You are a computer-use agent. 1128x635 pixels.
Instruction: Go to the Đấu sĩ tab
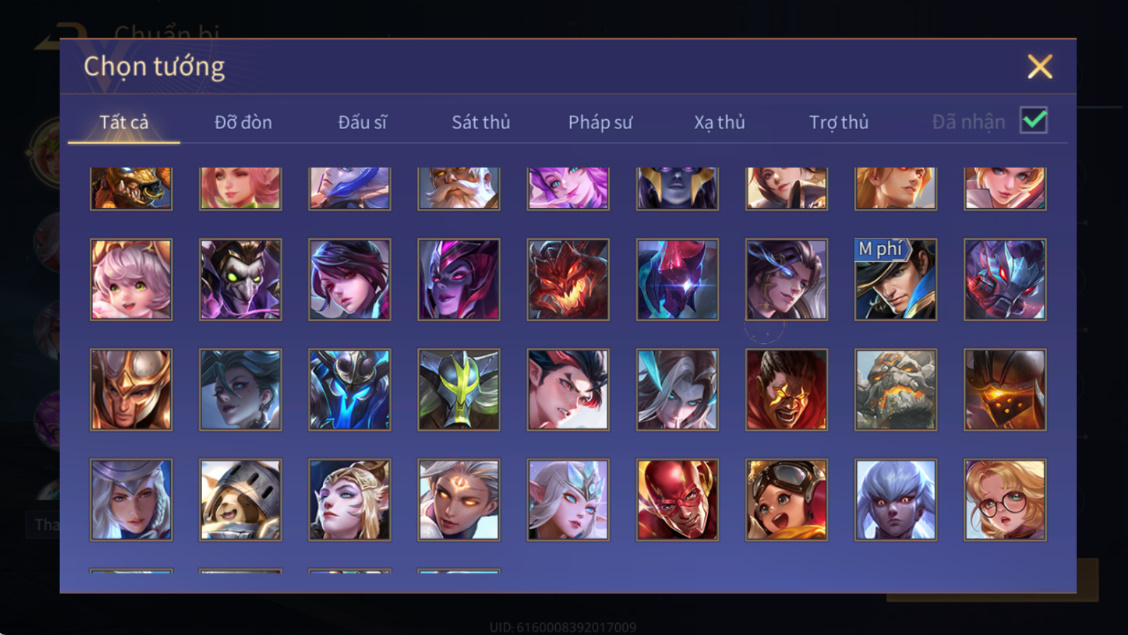tap(362, 122)
